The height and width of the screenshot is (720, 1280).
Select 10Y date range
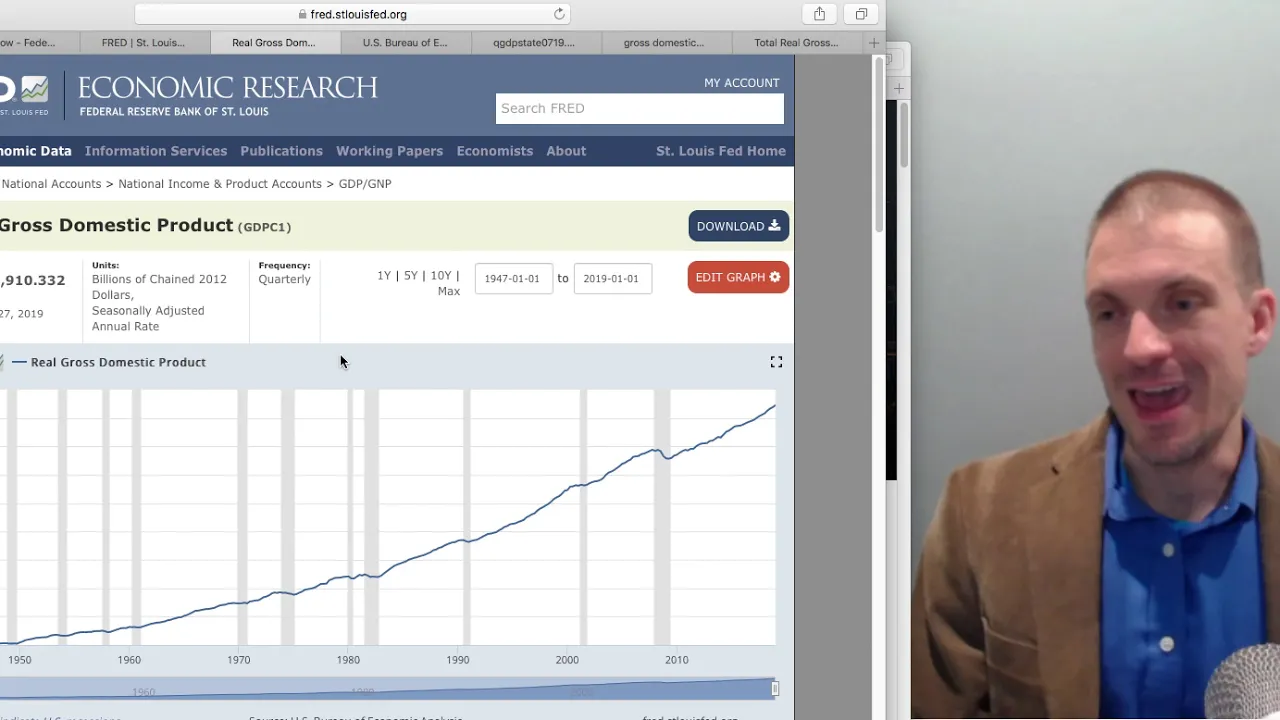coord(440,276)
